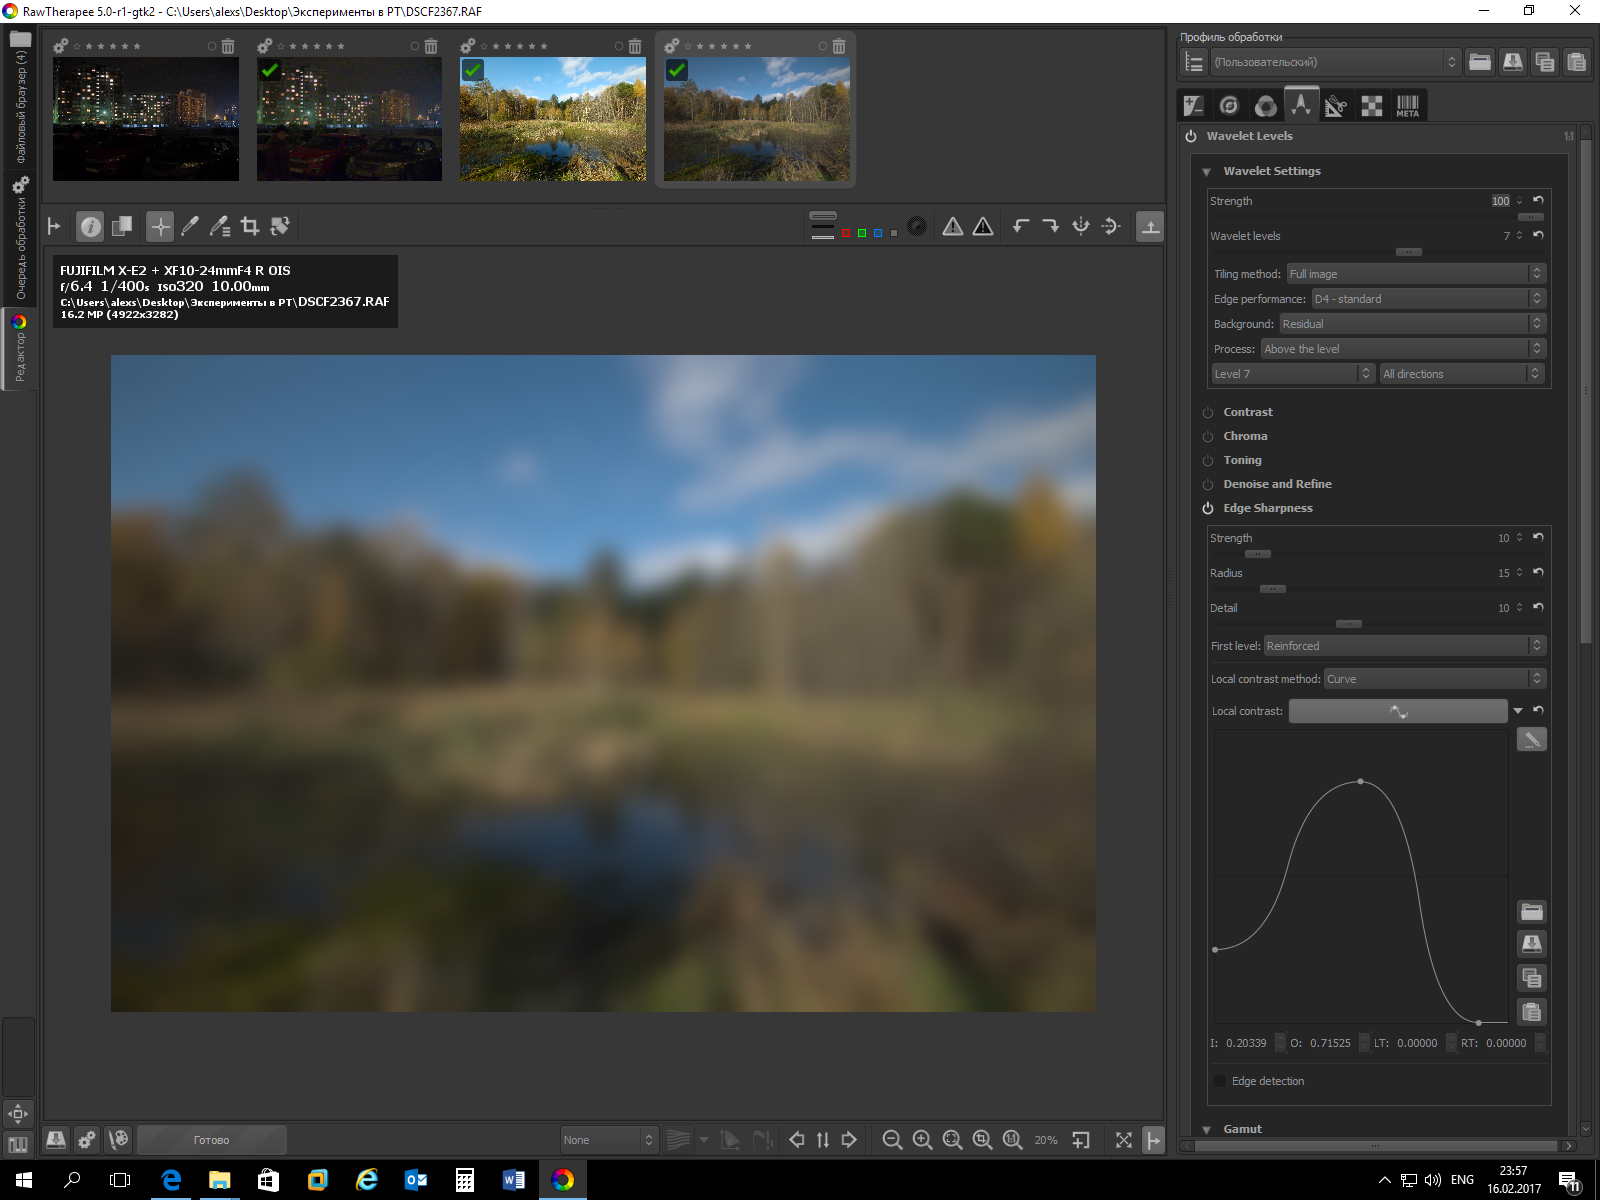The width and height of the screenshot is (1600, 1200).
Task: Open Background Residual dropdown
Action: [1412, 324]
